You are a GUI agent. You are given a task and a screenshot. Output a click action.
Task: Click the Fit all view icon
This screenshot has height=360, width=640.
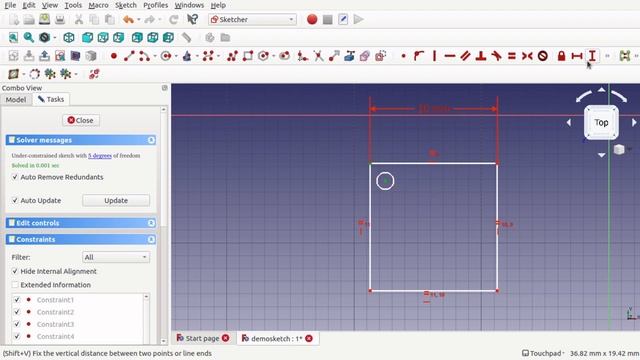pos(13,38)
